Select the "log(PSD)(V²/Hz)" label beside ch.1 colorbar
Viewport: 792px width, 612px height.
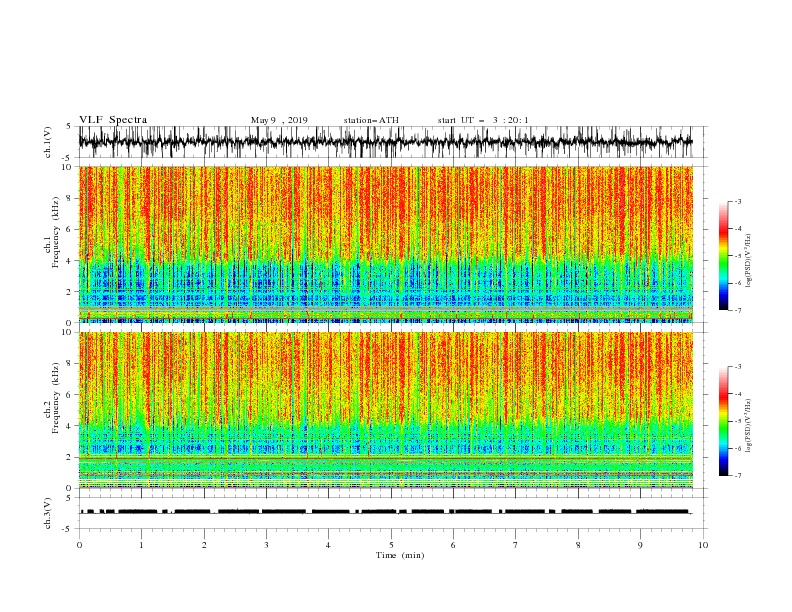click(748, 261)
